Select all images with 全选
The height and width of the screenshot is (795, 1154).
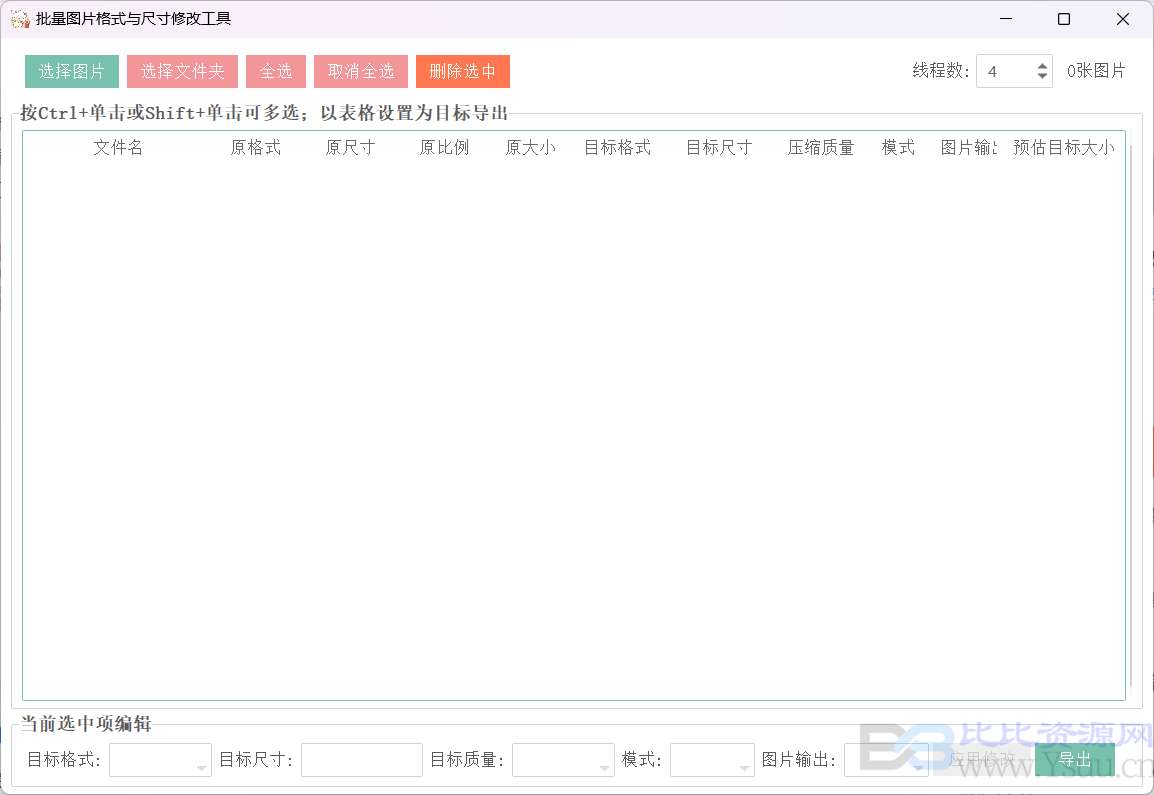click(x=276, y=71)
